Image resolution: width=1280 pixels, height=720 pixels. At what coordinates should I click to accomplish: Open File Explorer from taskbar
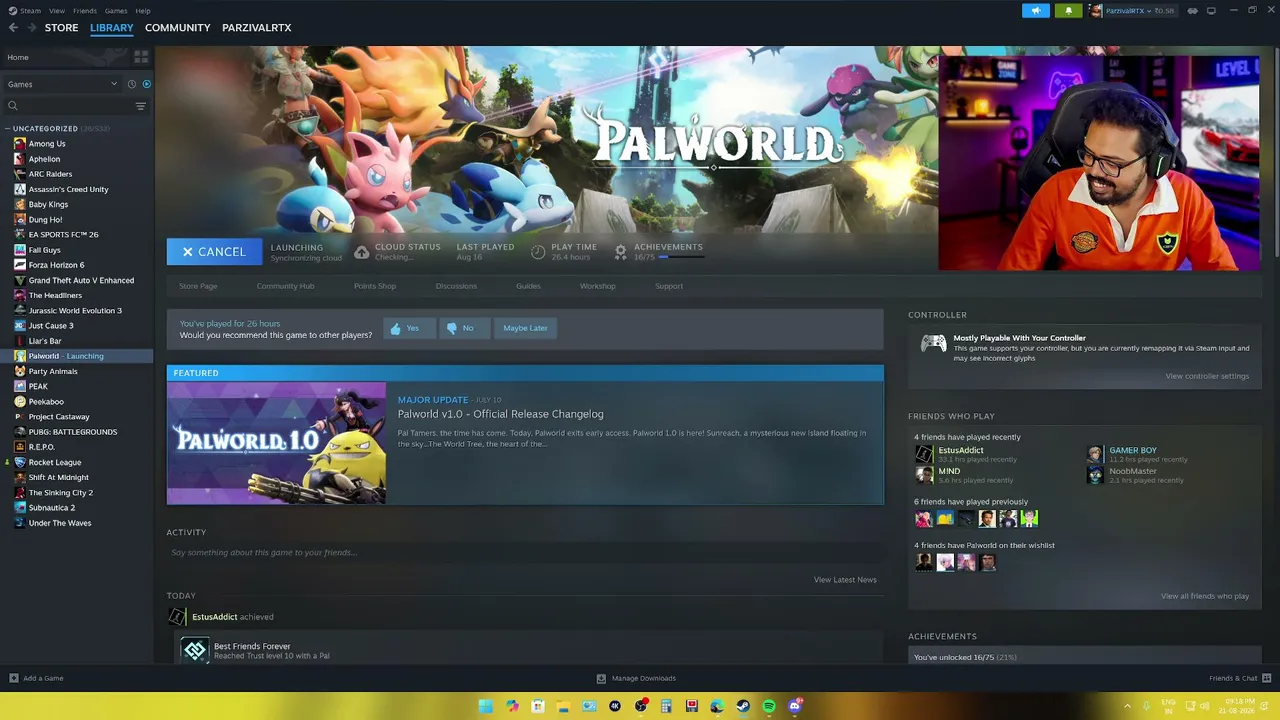[x=563, y=706]
